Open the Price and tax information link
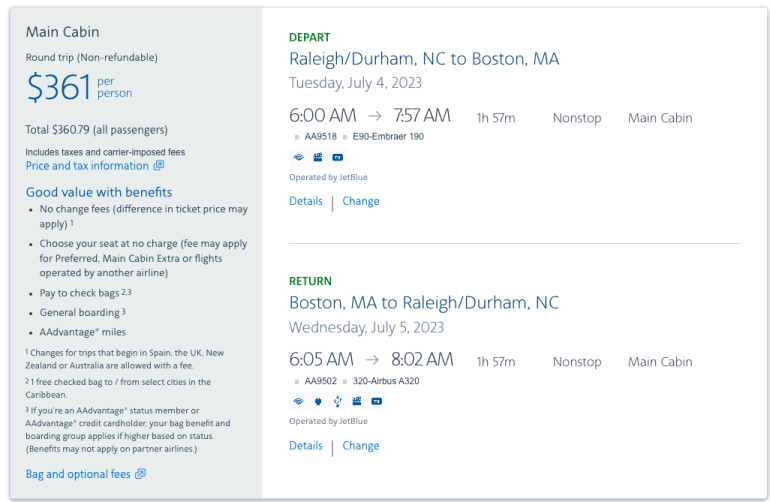Image resolution: width=770 pixels, height=502 pixels. pos(87,166)
